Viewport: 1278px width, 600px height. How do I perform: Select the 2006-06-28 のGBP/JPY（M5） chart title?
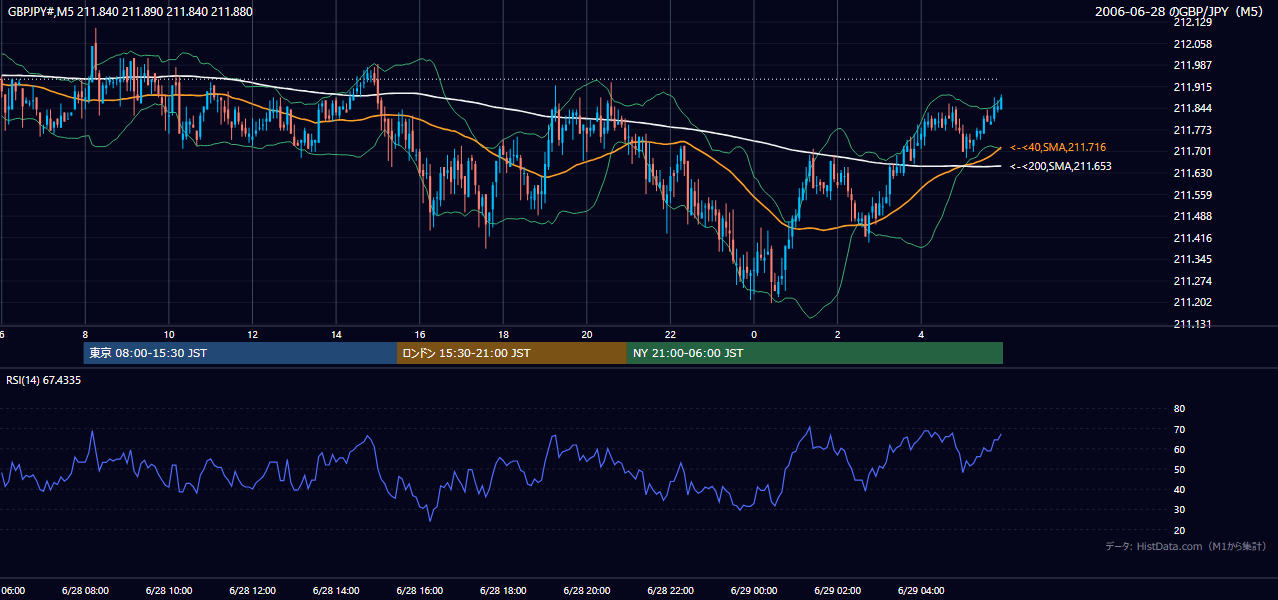point(1180,12)
